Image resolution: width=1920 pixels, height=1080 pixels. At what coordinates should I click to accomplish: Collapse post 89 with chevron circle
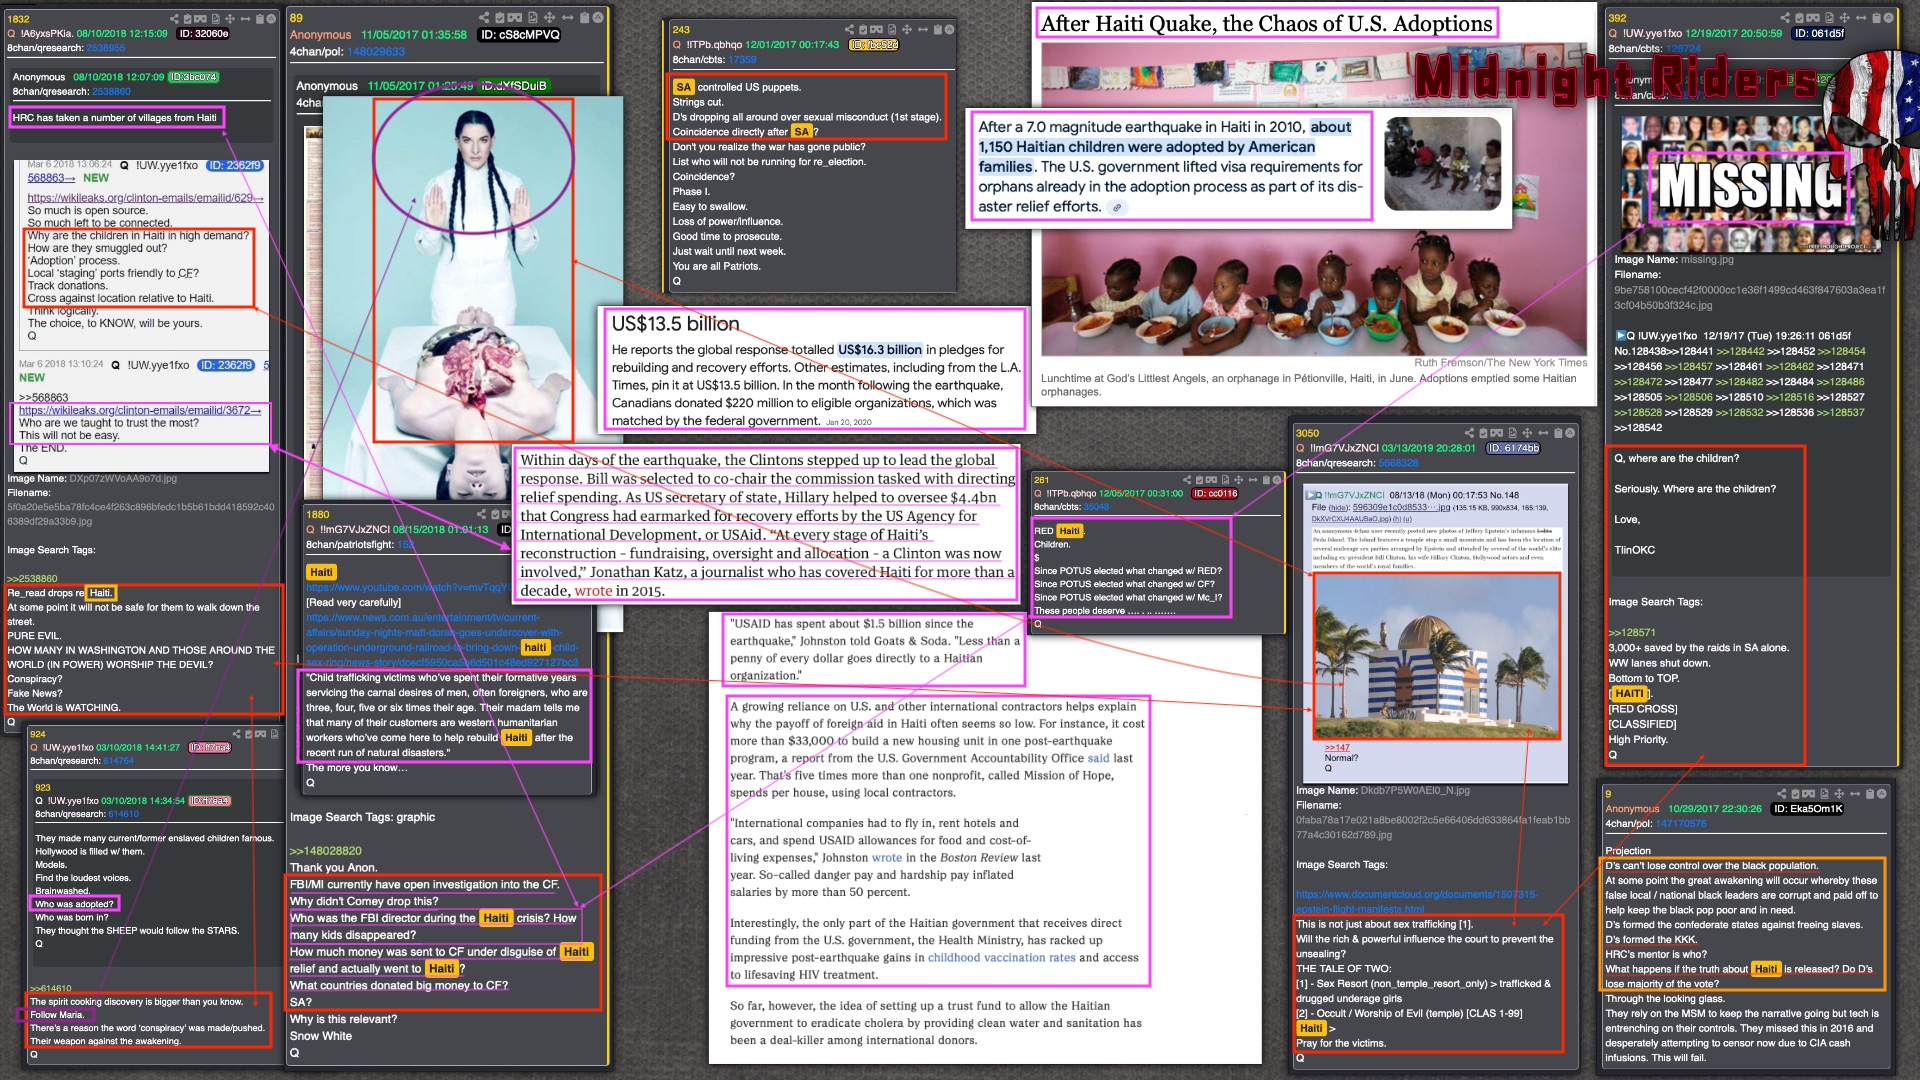(x=598, y=18)
